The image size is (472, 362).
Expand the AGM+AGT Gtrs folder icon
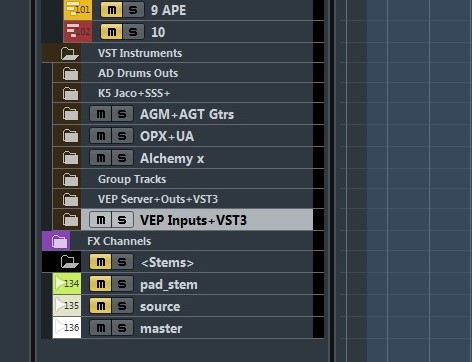(71, 114)
